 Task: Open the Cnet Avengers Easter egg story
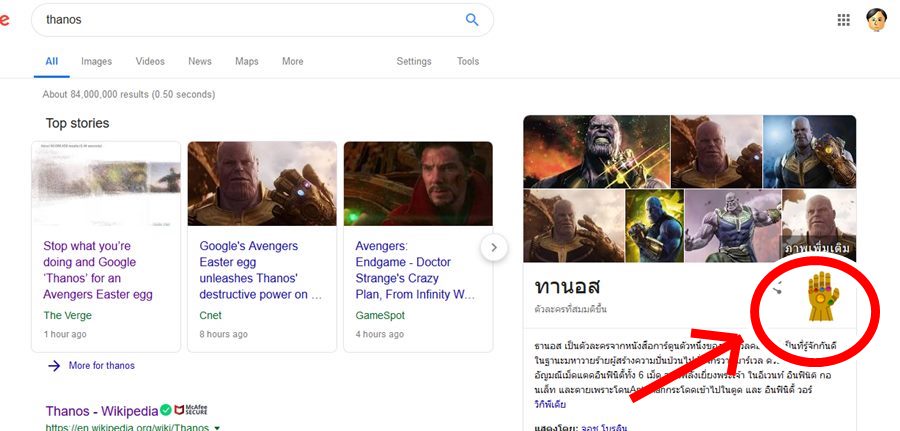(261, 270)
